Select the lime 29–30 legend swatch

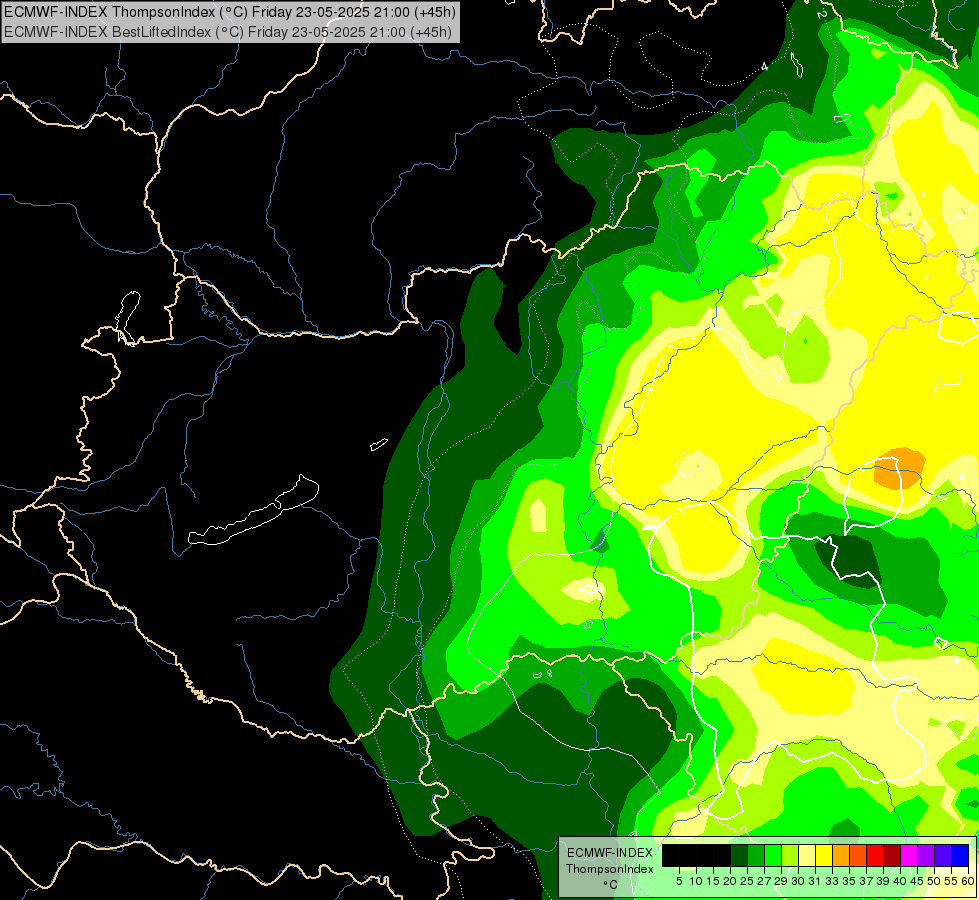790,855
